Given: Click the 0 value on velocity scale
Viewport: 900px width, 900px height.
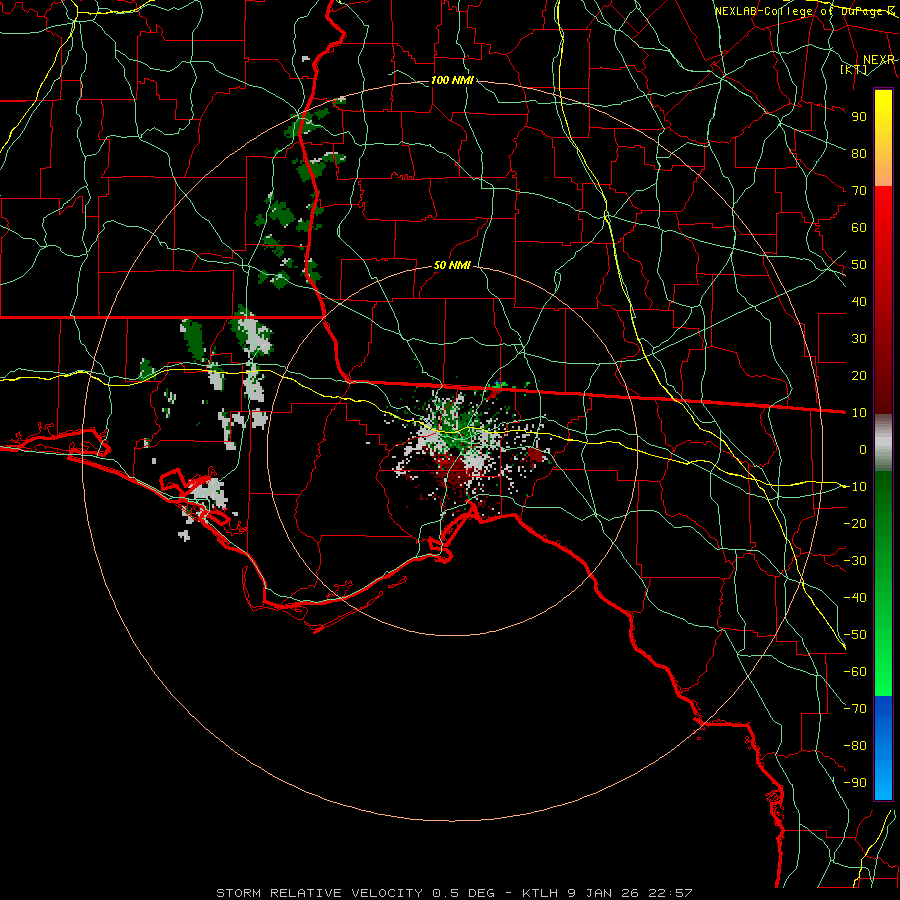Looking at the screenshot, I should (863, 450).
